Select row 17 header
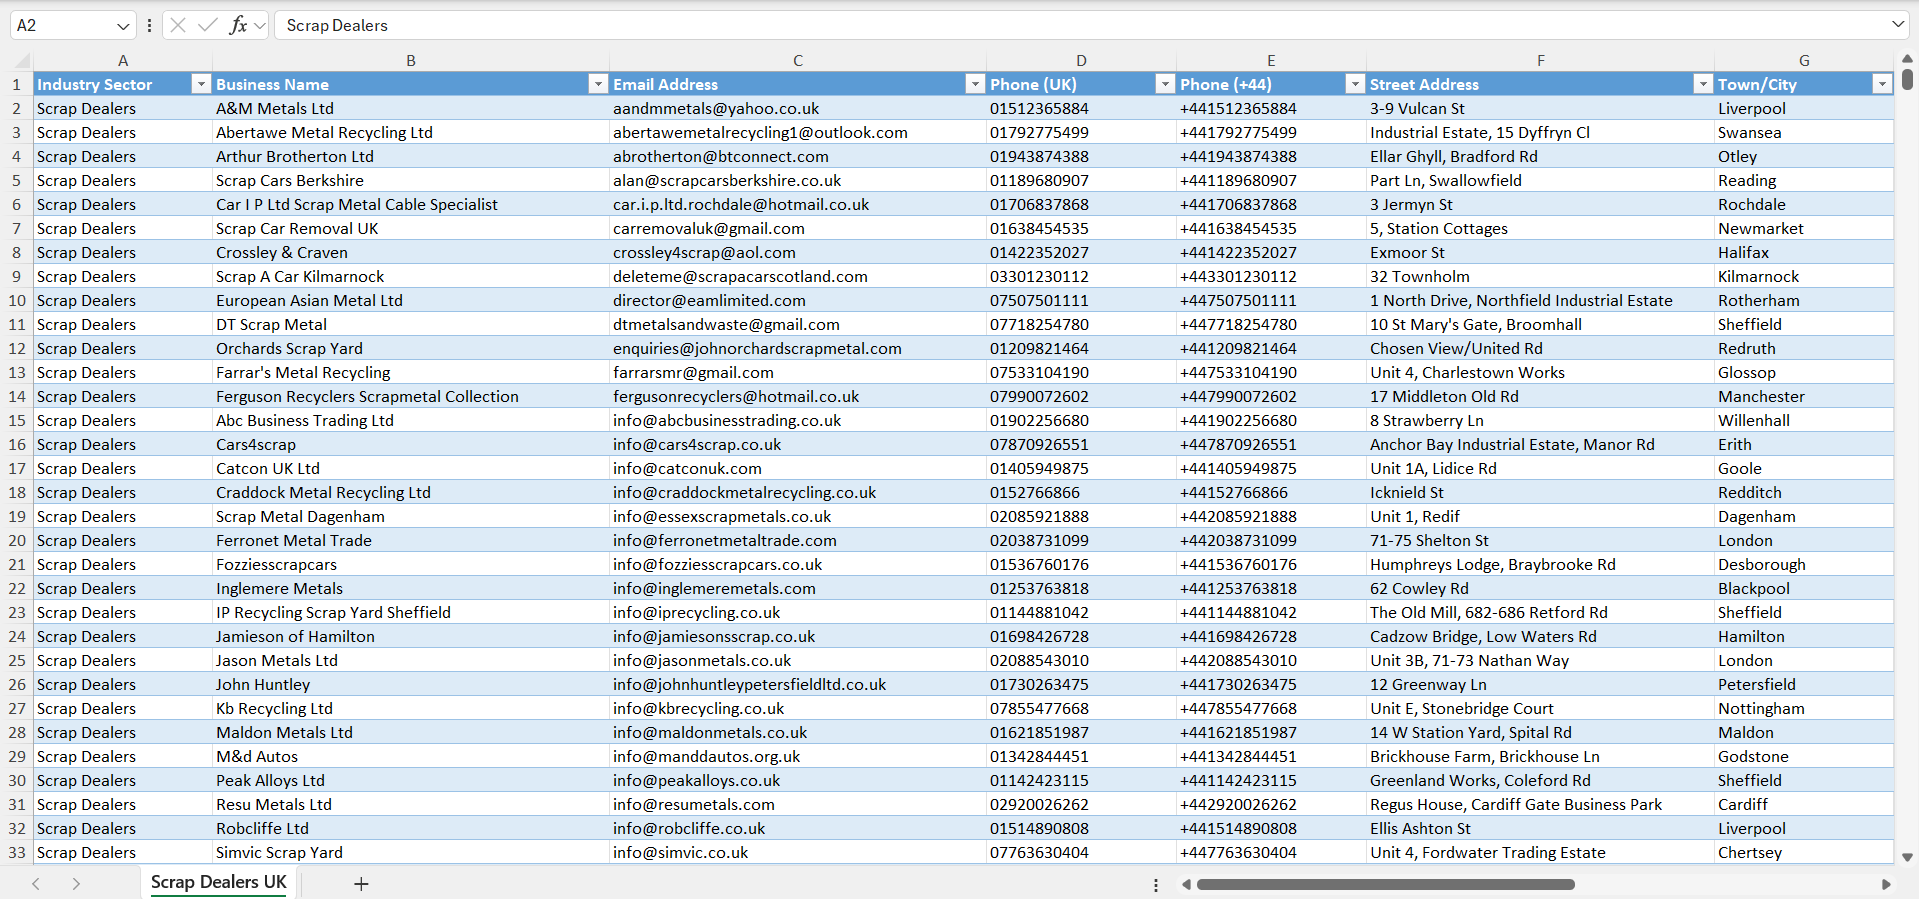This screenshot has height=899, width=1919. pyautogui.click(x=16, y=468)
